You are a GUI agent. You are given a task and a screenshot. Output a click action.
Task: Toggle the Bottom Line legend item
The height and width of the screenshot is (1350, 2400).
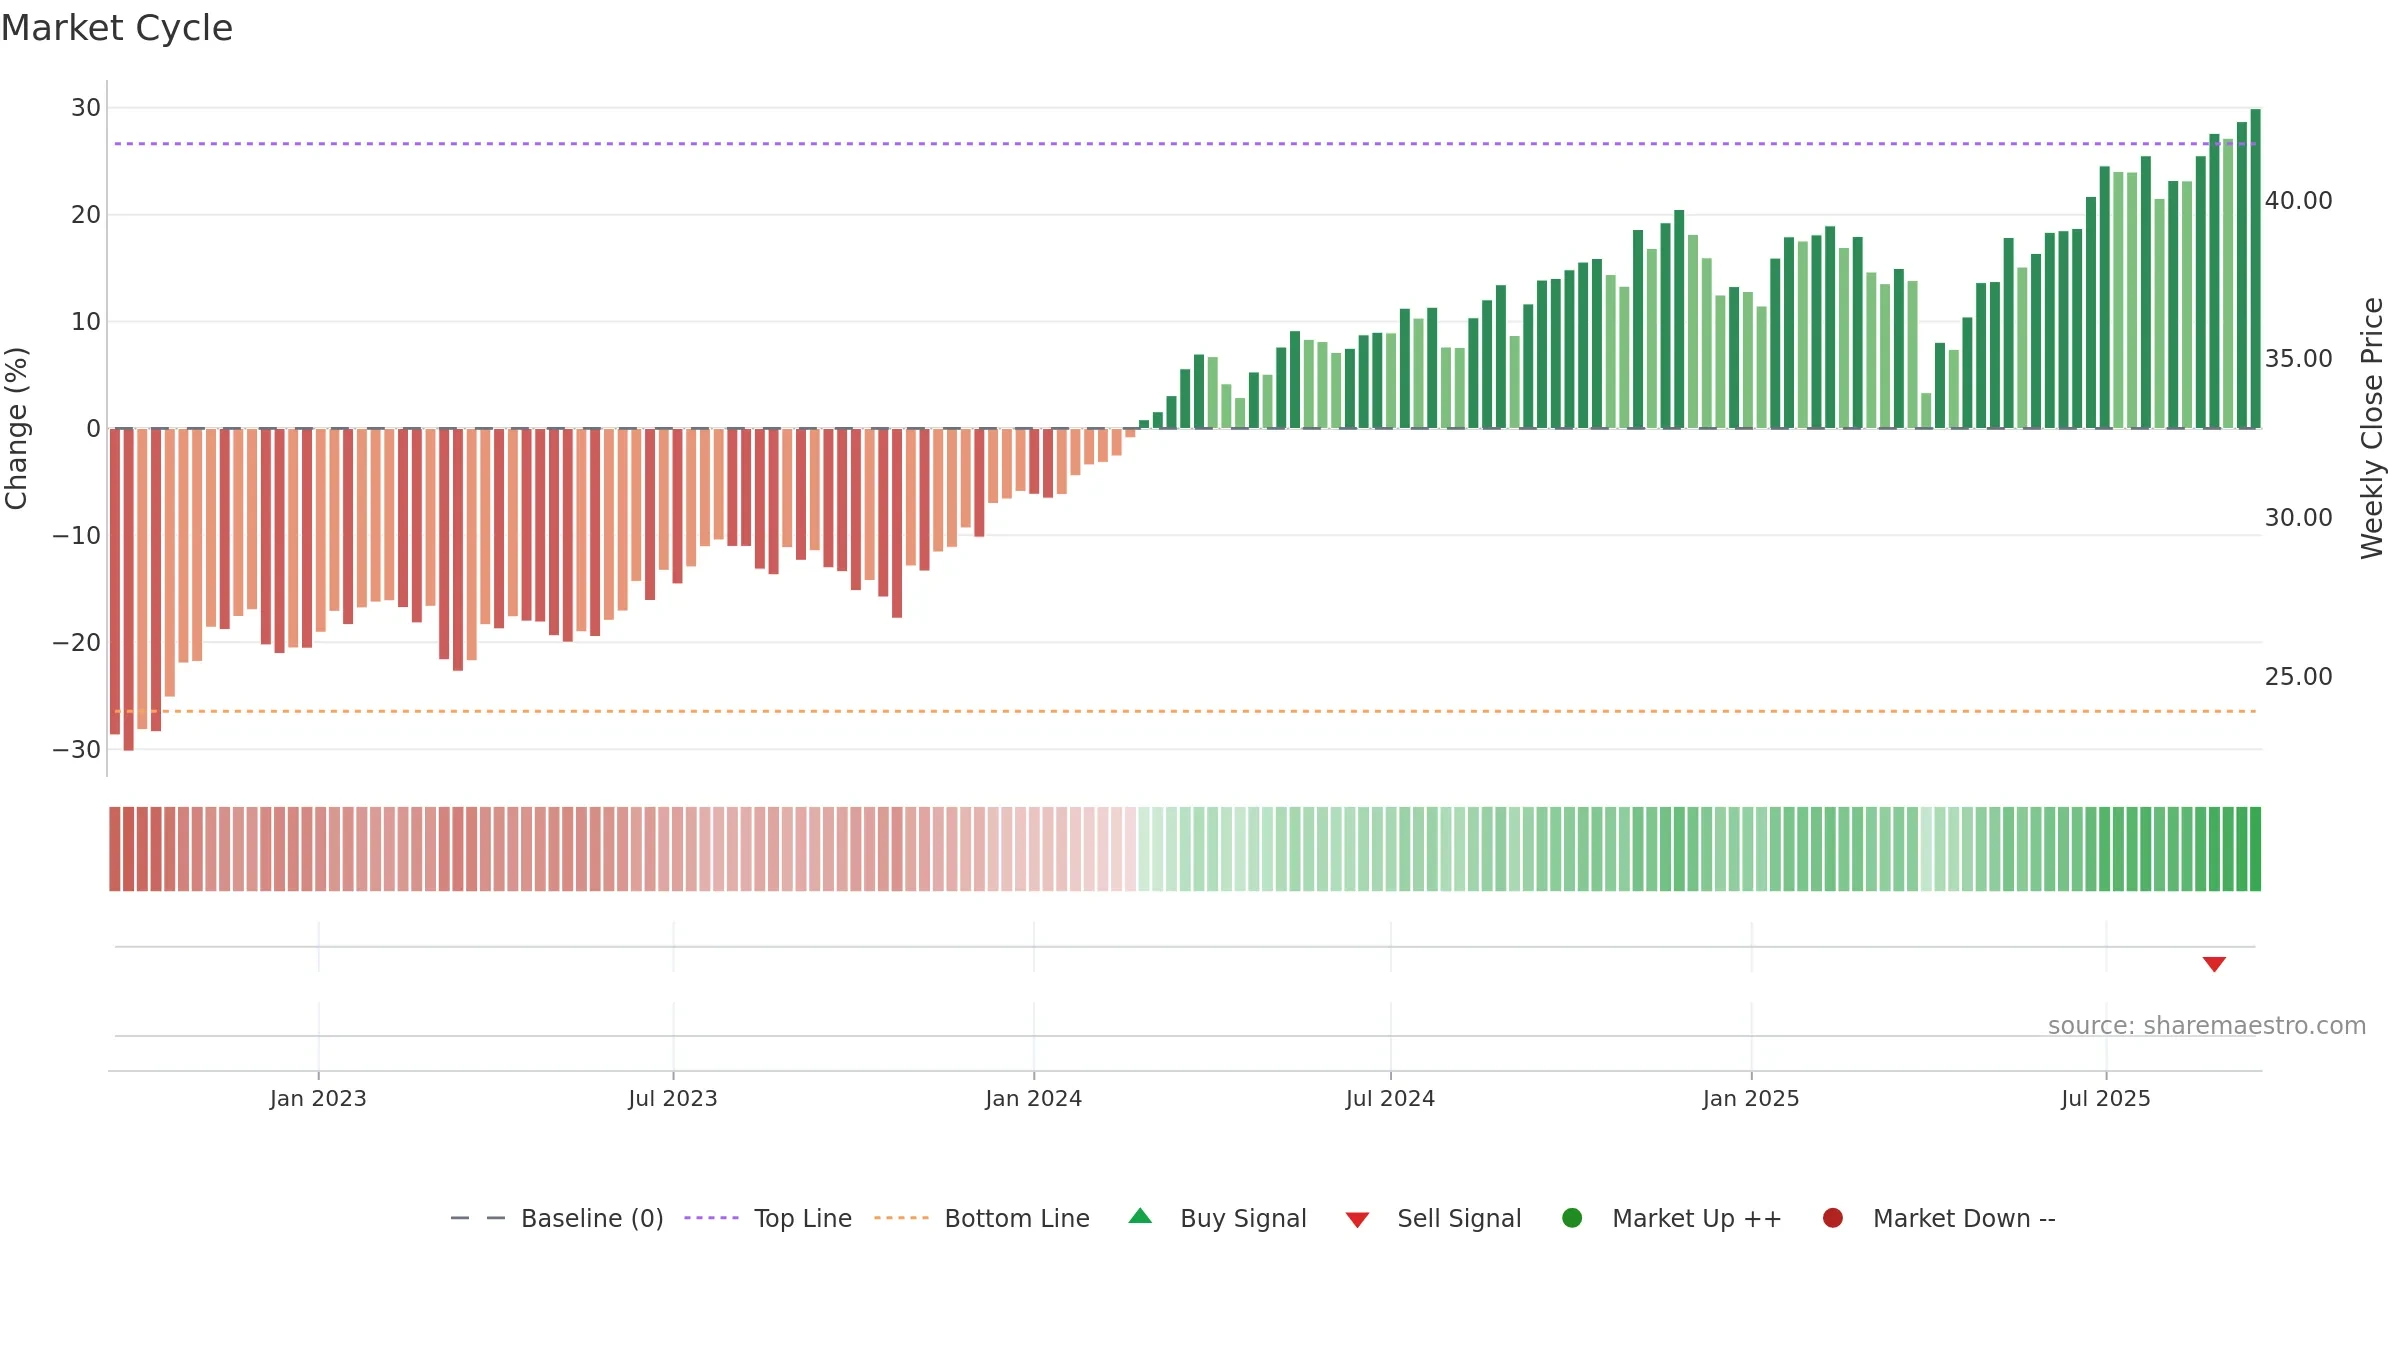point(982,1218)
